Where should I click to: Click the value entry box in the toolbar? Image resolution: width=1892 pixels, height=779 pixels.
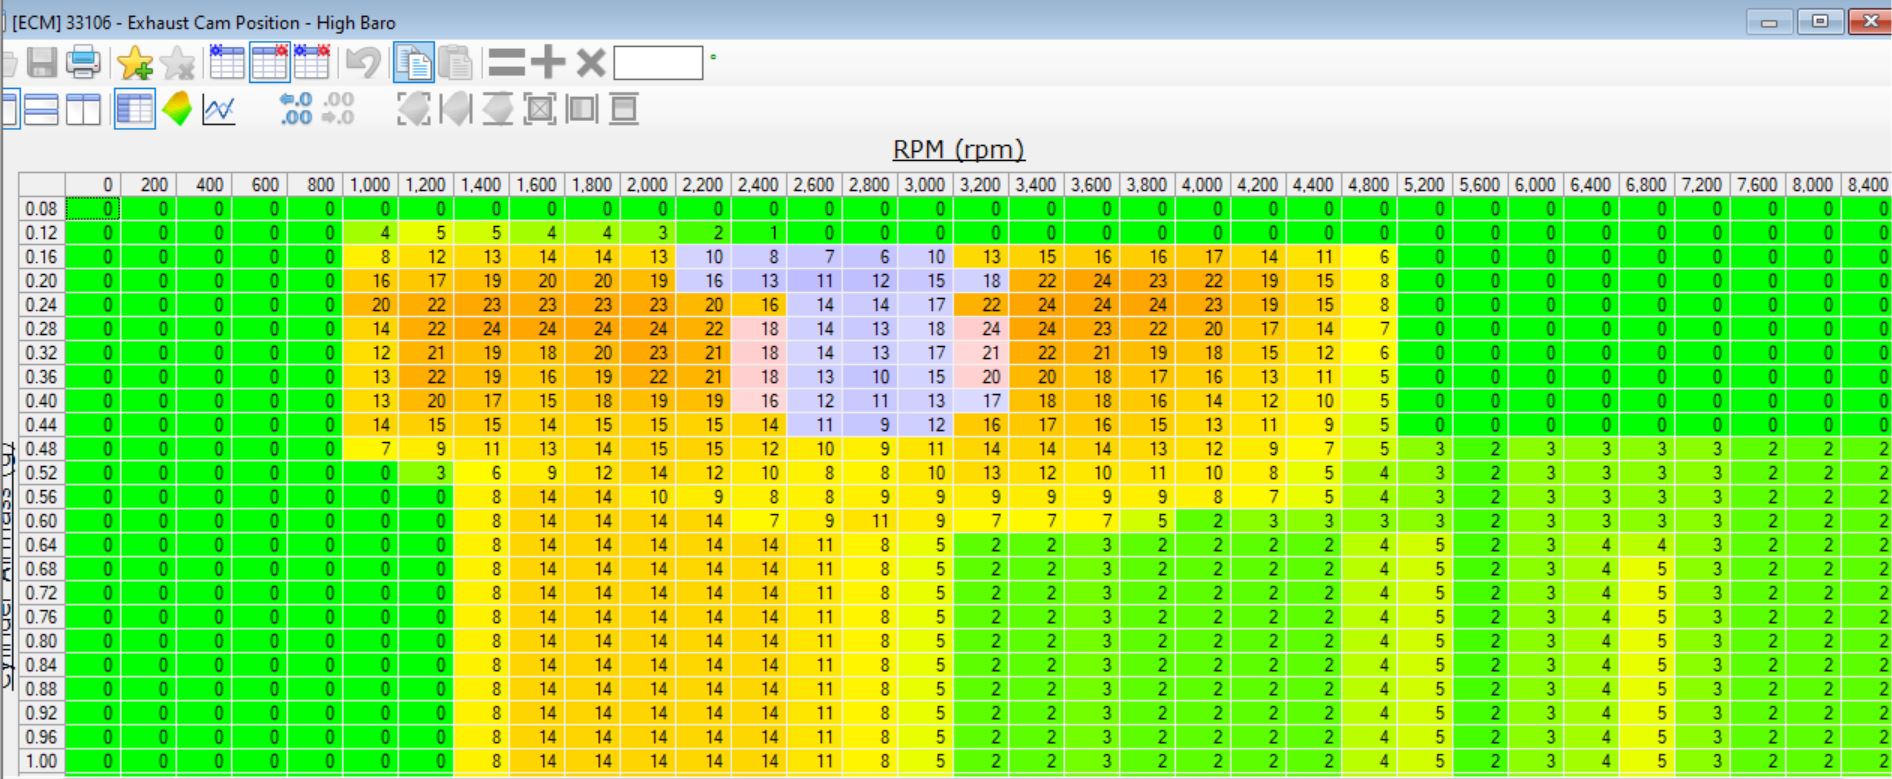[657, 63]
